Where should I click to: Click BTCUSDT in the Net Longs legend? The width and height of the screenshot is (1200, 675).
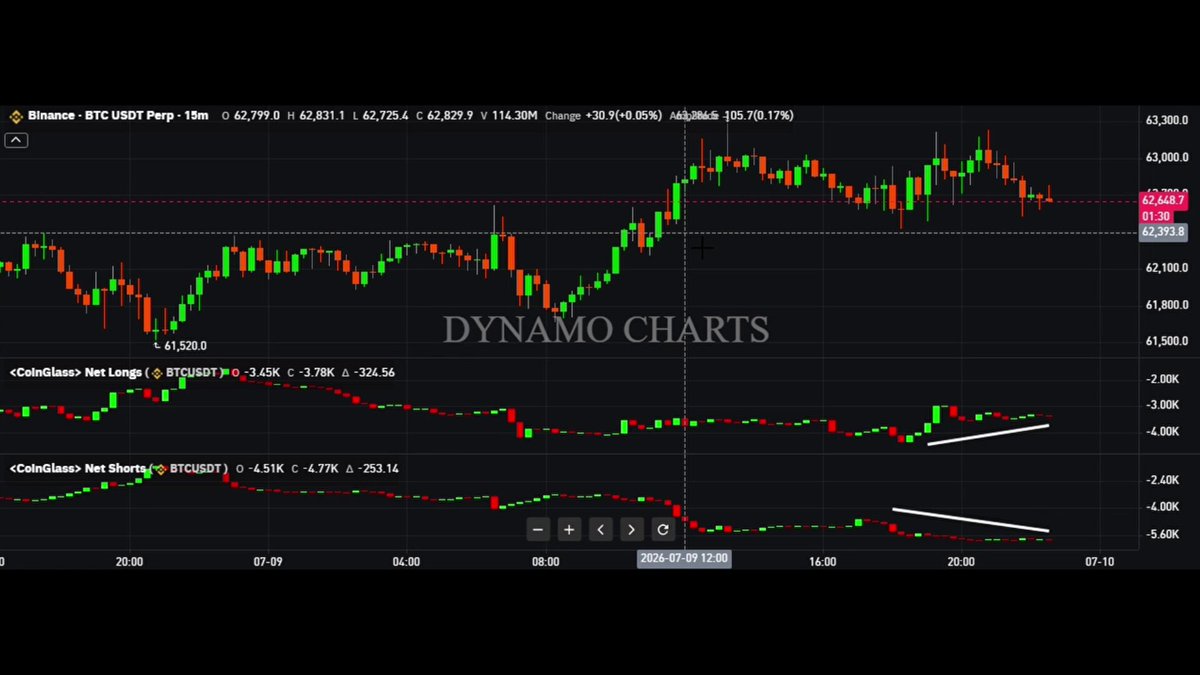click(190, 373)
